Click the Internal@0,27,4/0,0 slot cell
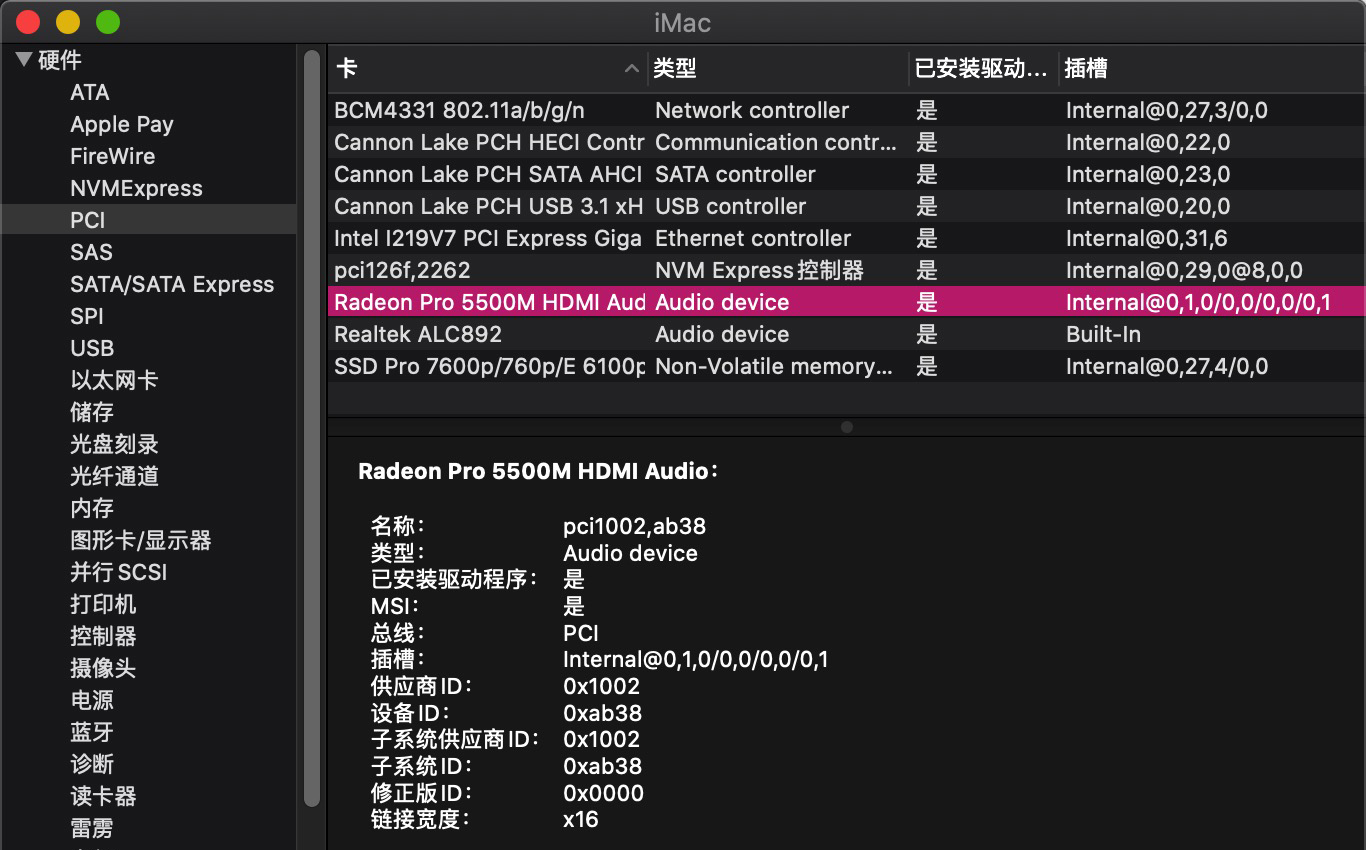1366x850 pixels. tap(1167, 366)
